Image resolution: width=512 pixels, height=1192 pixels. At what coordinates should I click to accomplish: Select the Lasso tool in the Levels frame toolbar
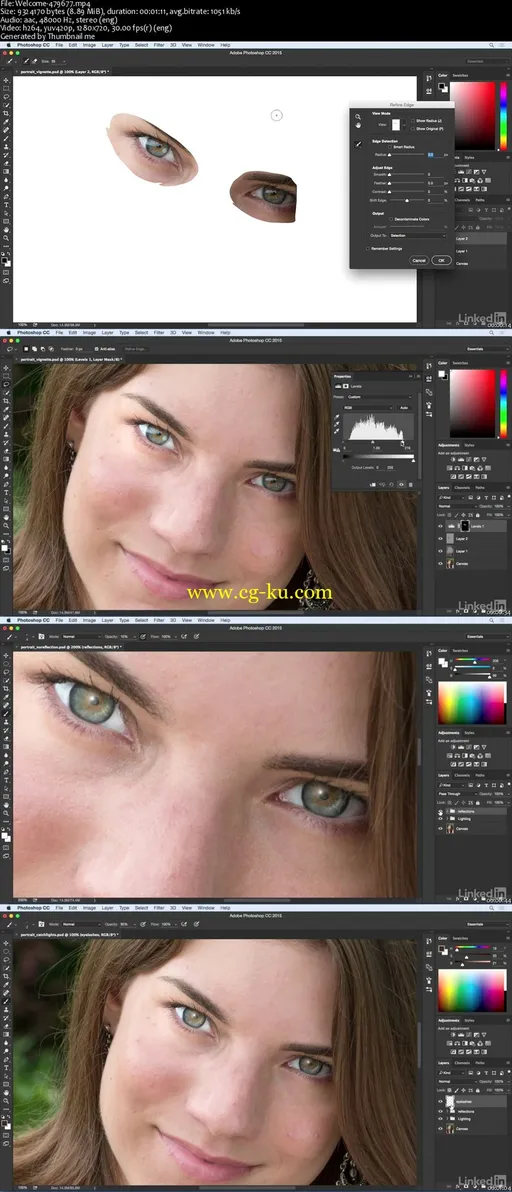click(5, 384)
